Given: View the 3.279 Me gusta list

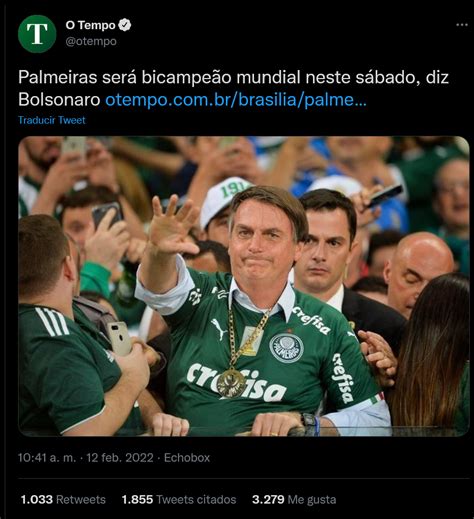Looking at the screenshot, I should point(294,499).
